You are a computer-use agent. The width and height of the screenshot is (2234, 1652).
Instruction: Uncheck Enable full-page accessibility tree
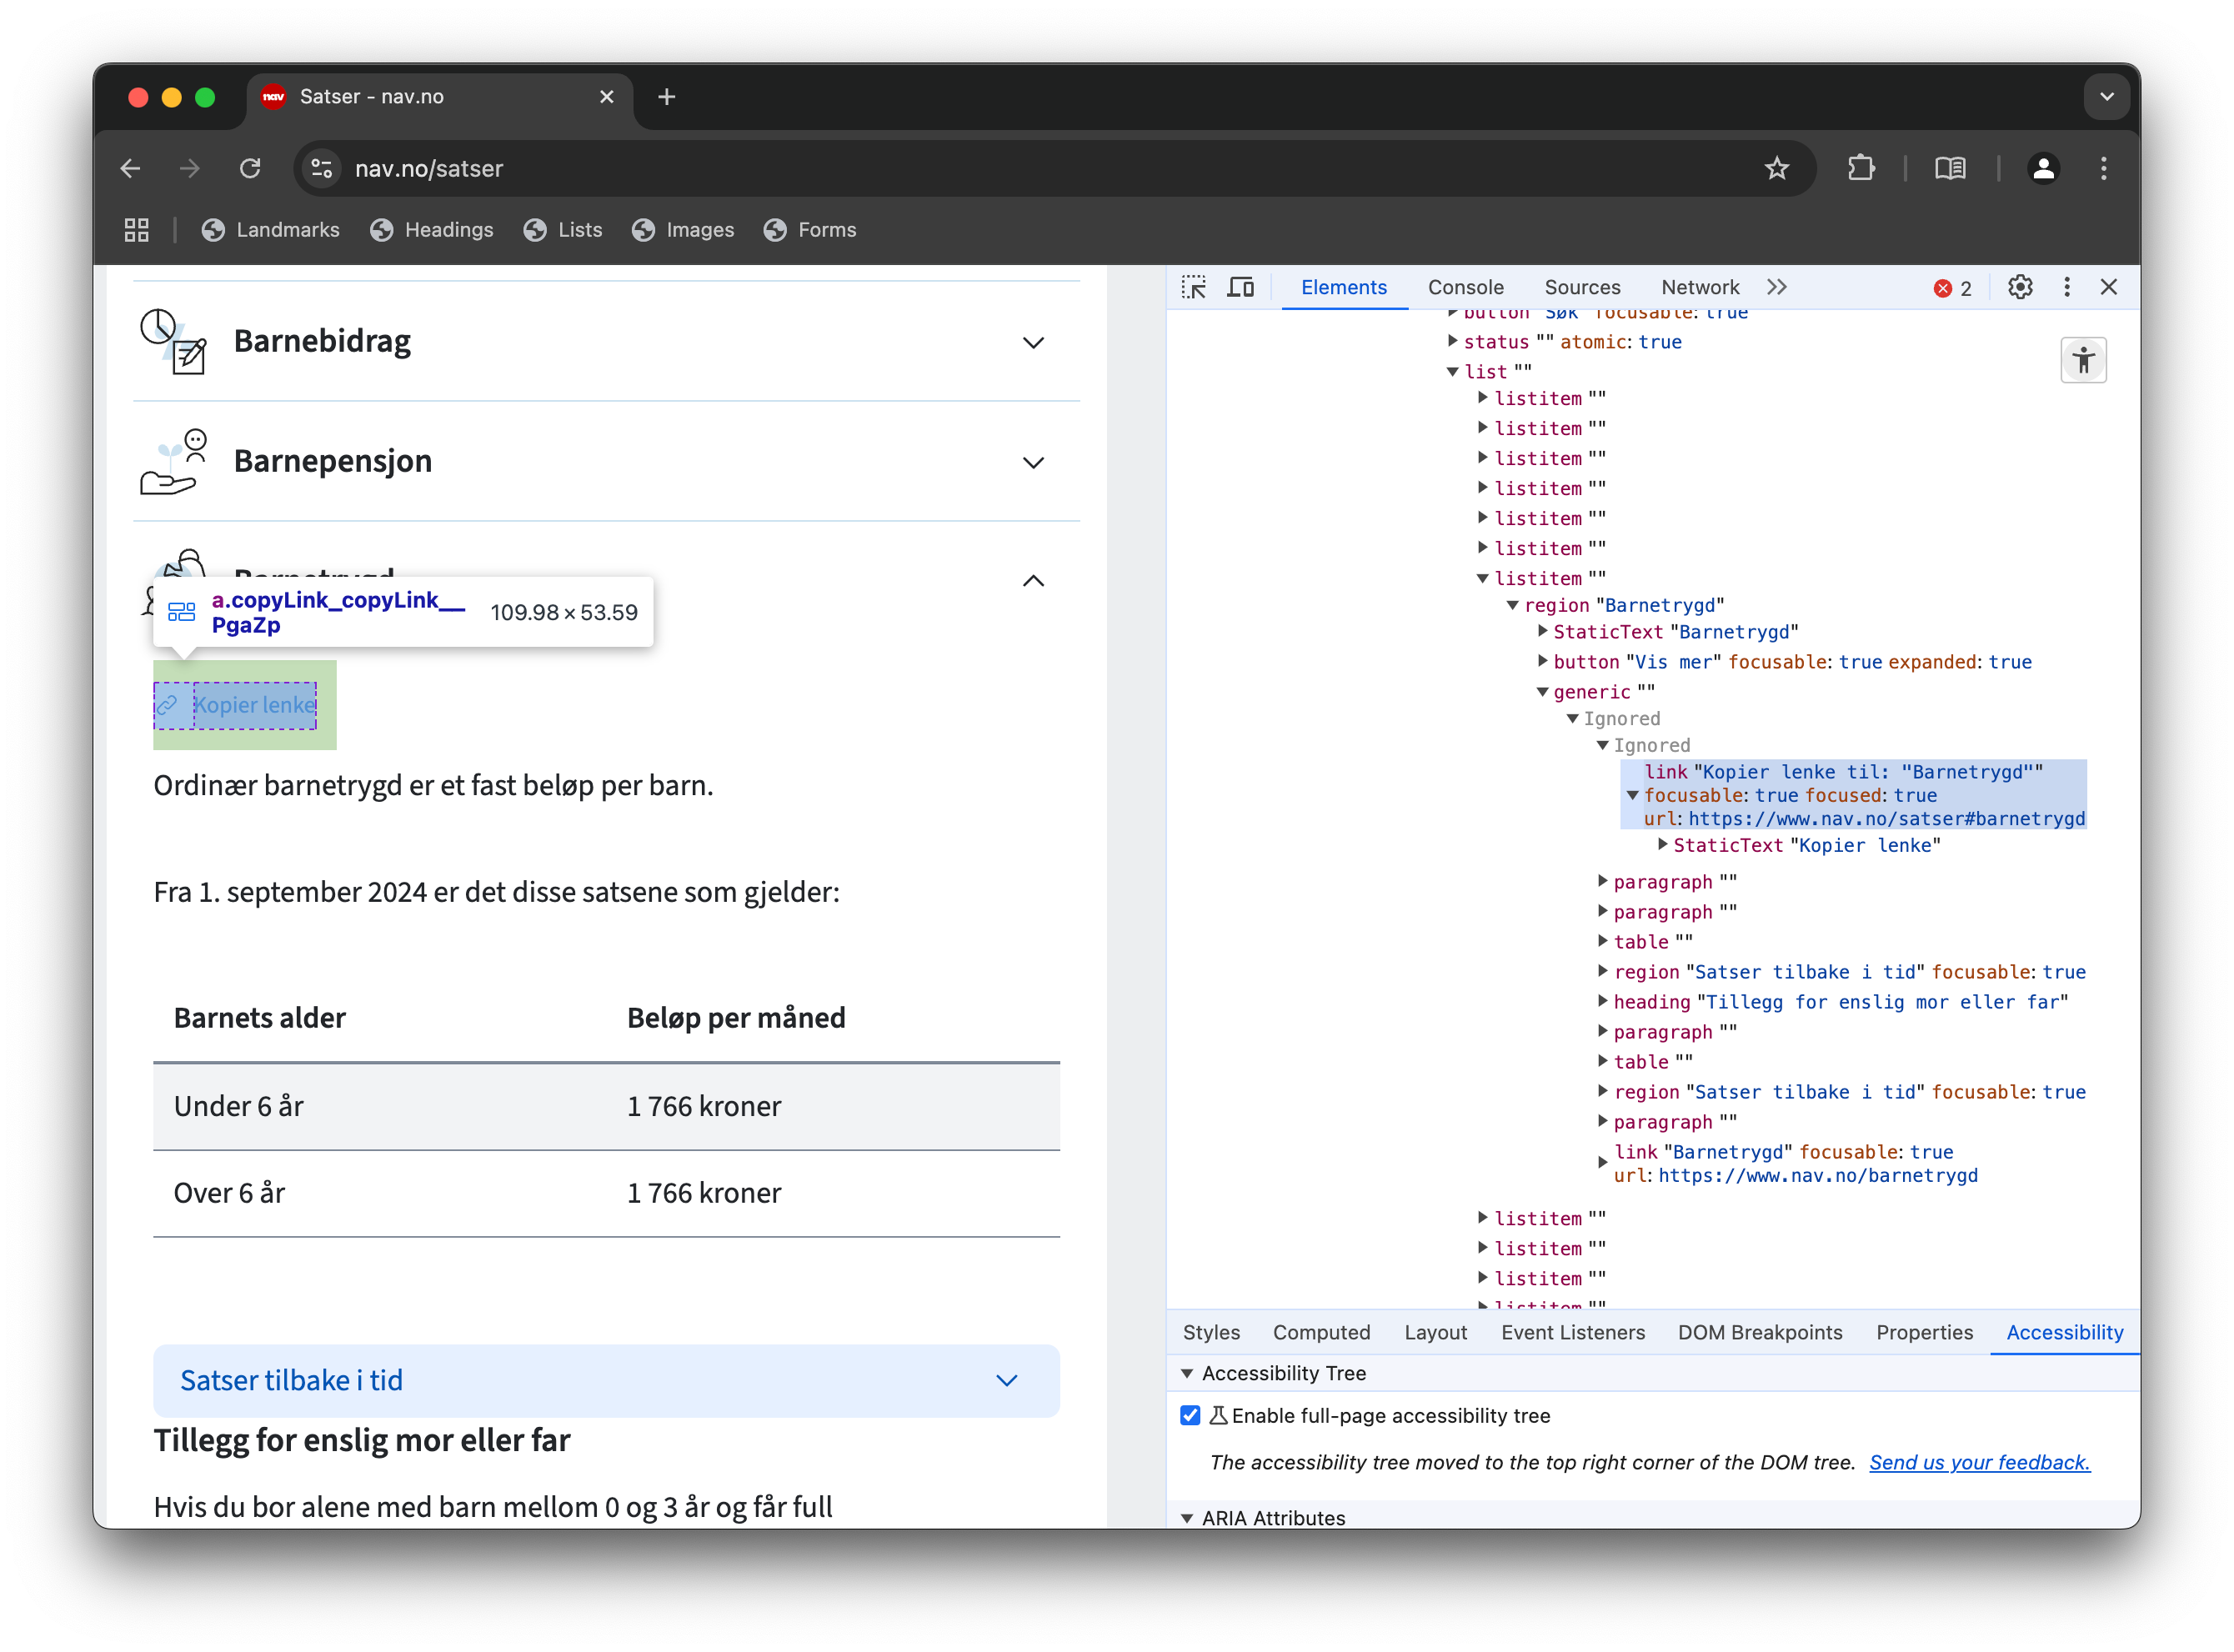point(1190,1415)
